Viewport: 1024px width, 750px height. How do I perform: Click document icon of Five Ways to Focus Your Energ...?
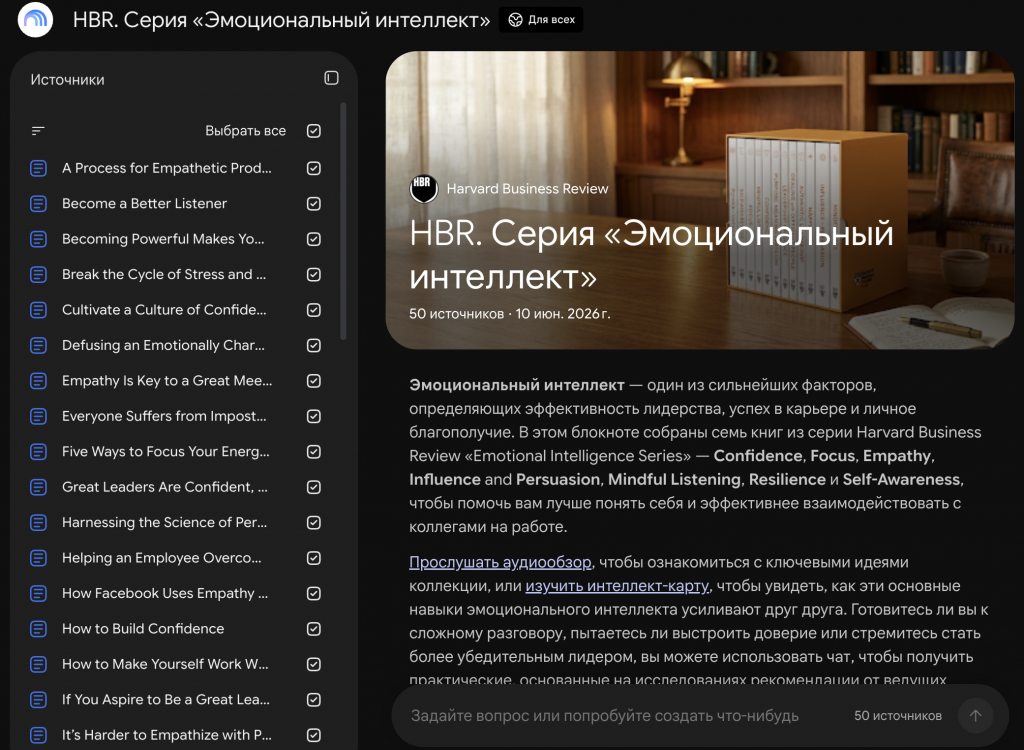tap(39, 451)
